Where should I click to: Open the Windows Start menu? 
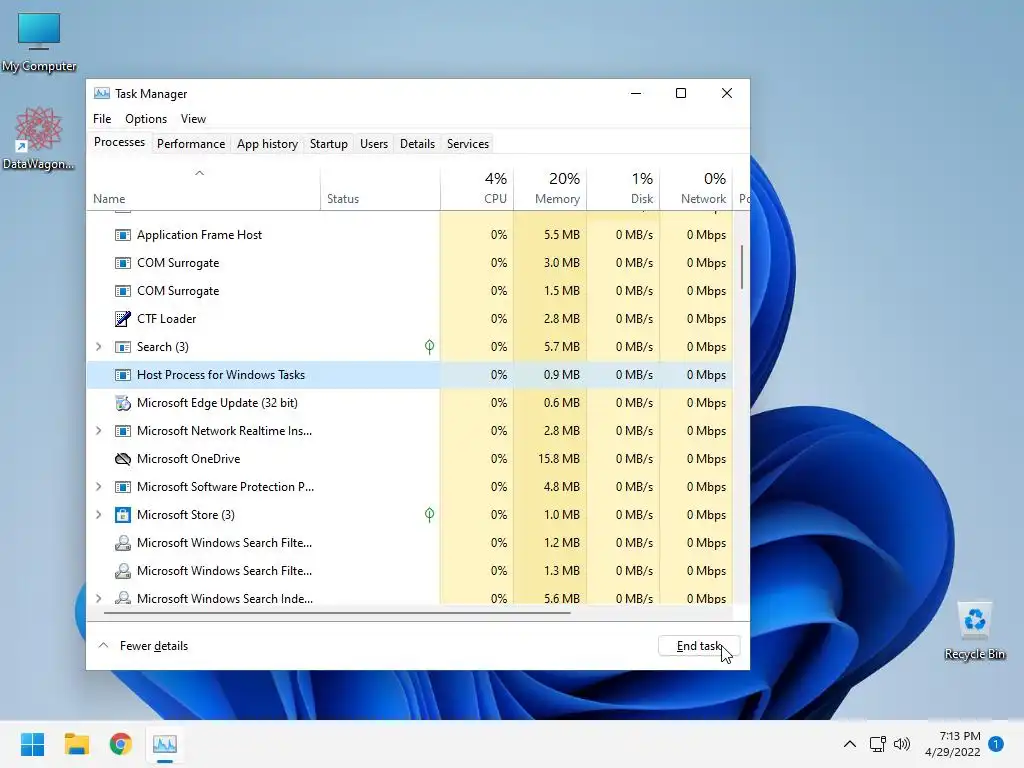coord(32,744)
